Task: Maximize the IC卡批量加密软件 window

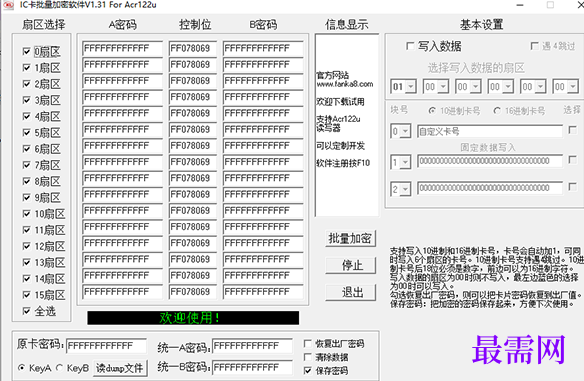Action: tap(550, 5)
